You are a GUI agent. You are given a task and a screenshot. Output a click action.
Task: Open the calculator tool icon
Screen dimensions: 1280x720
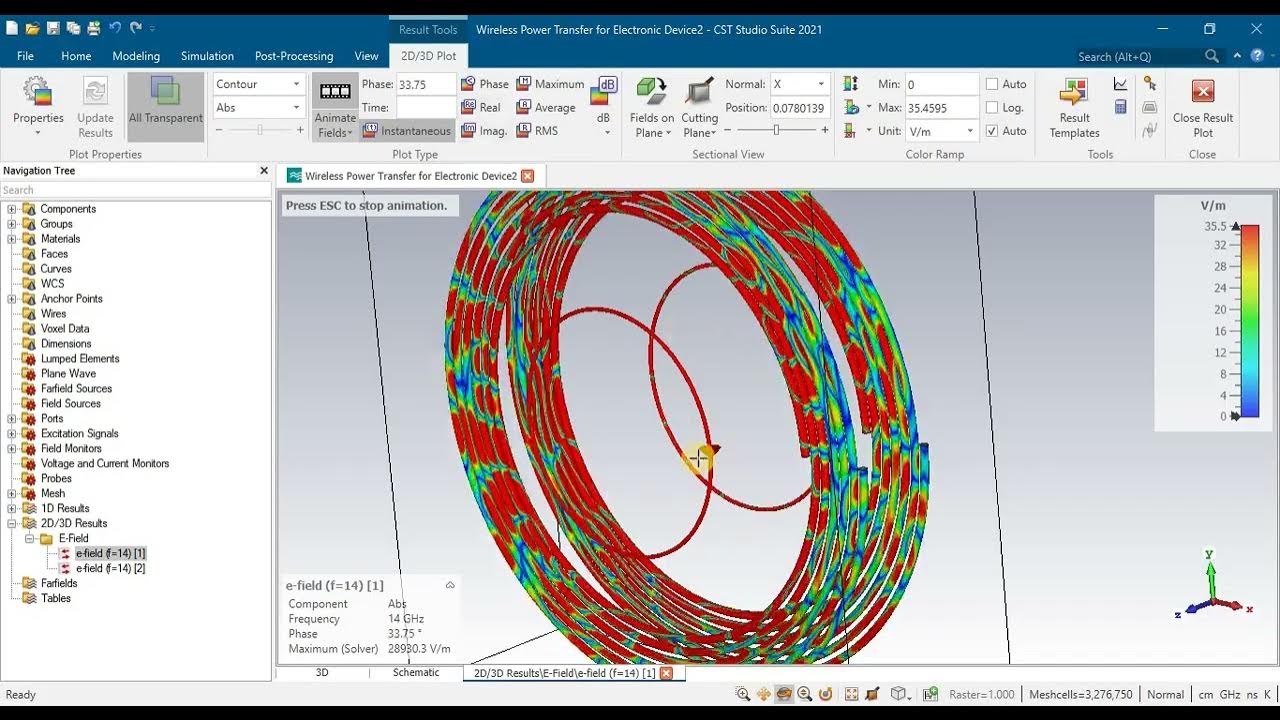[x=1120, y=107]
